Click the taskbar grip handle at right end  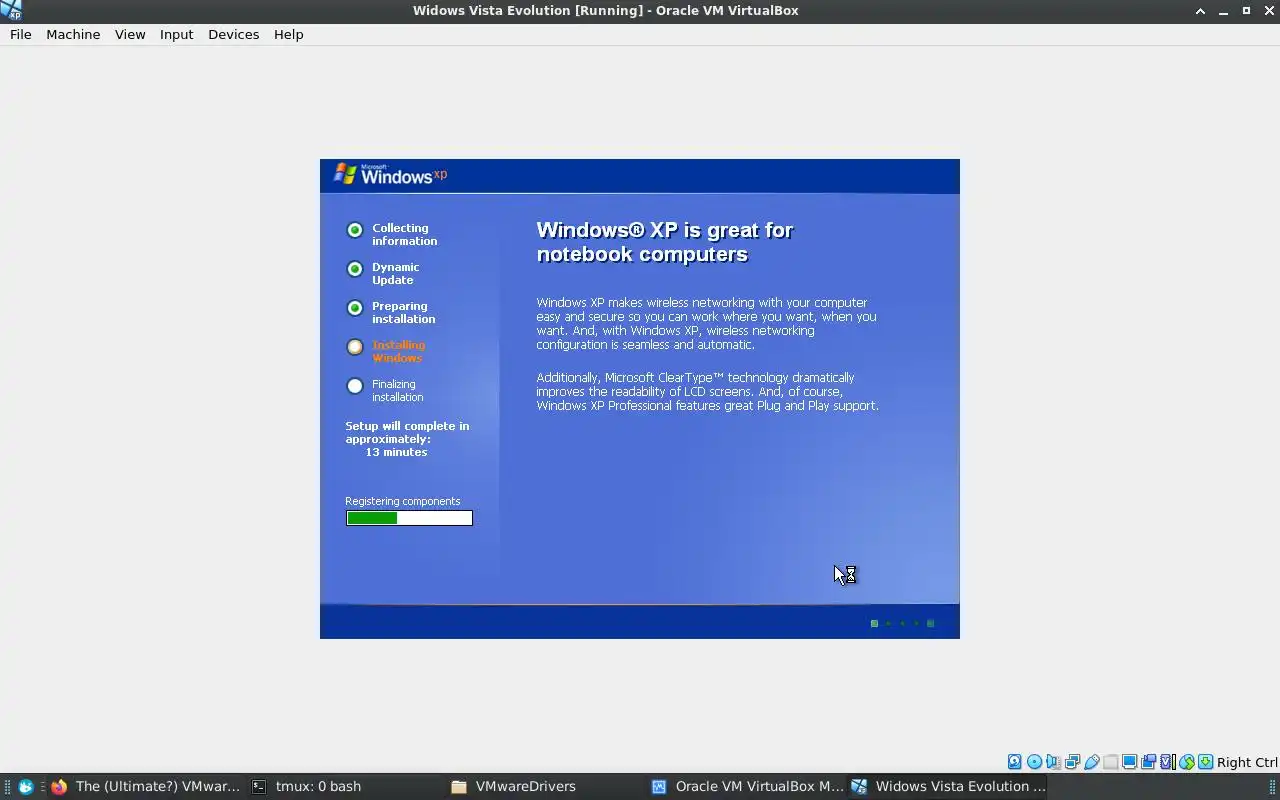click(x=1274, y=786)
